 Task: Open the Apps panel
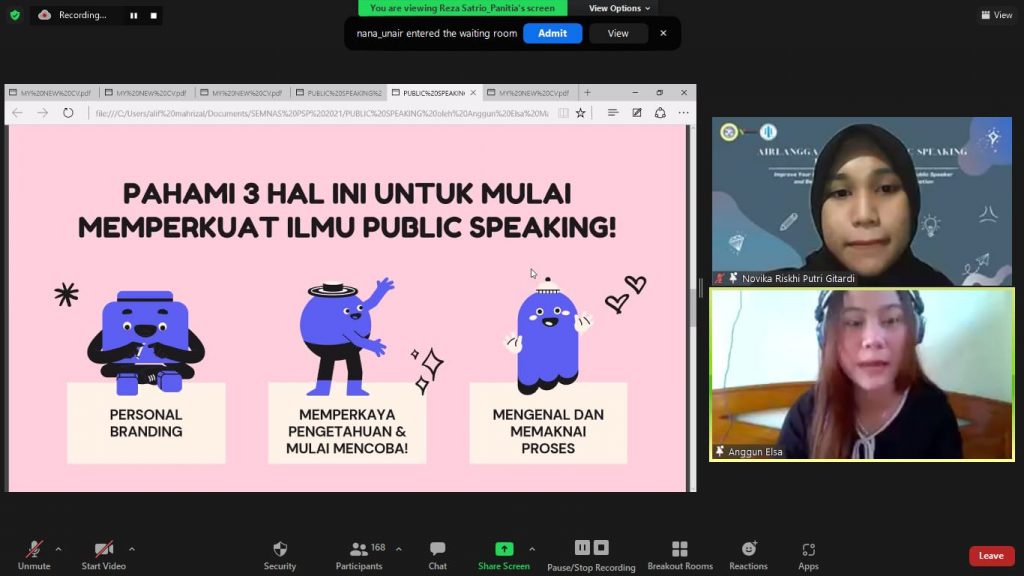point(808,556)
